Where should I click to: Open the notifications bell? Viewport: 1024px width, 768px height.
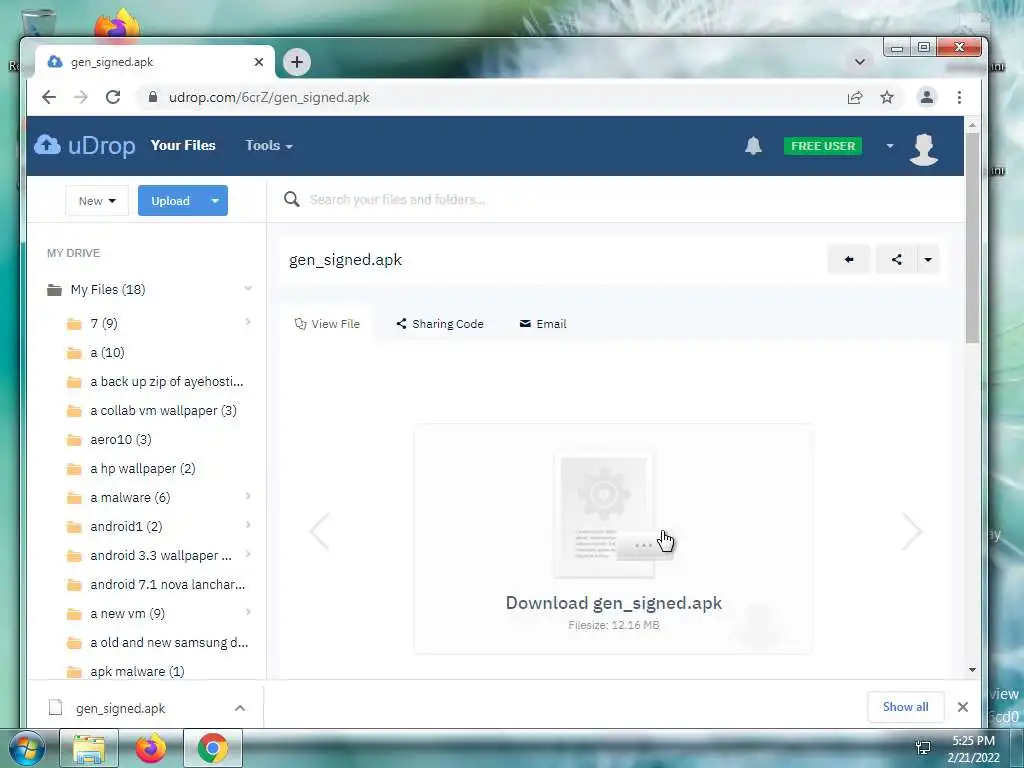coord(753,146)
